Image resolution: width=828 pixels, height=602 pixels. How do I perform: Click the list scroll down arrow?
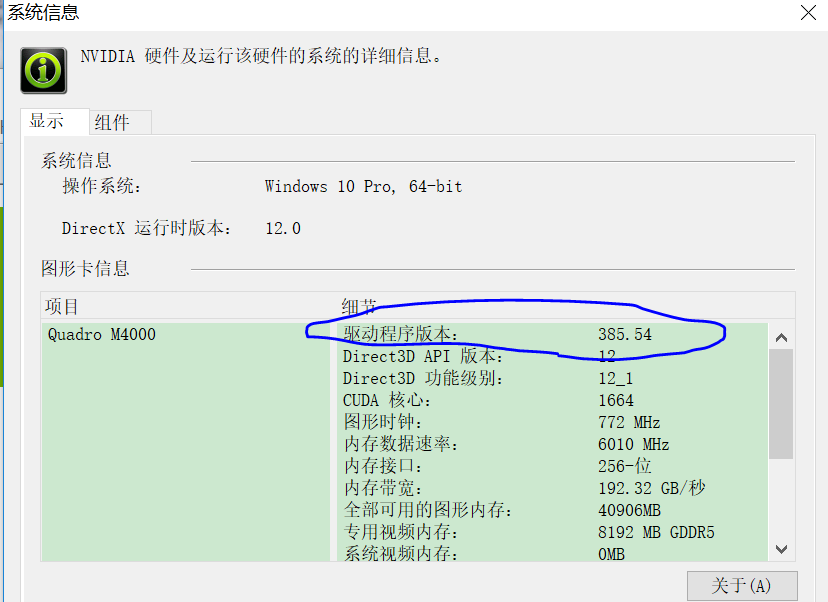tap(782, 549)
